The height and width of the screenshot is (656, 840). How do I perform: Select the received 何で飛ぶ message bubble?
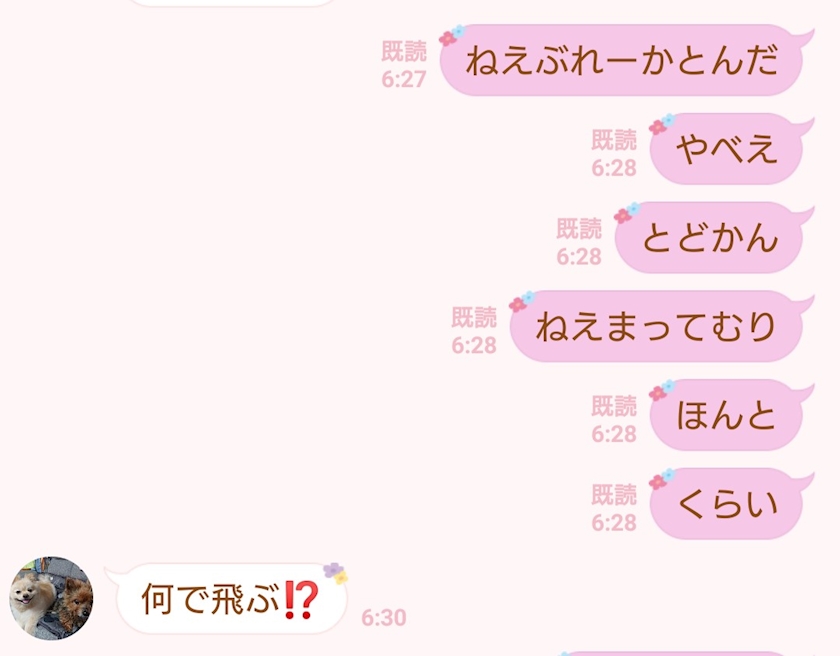click(x=228, y=599)
